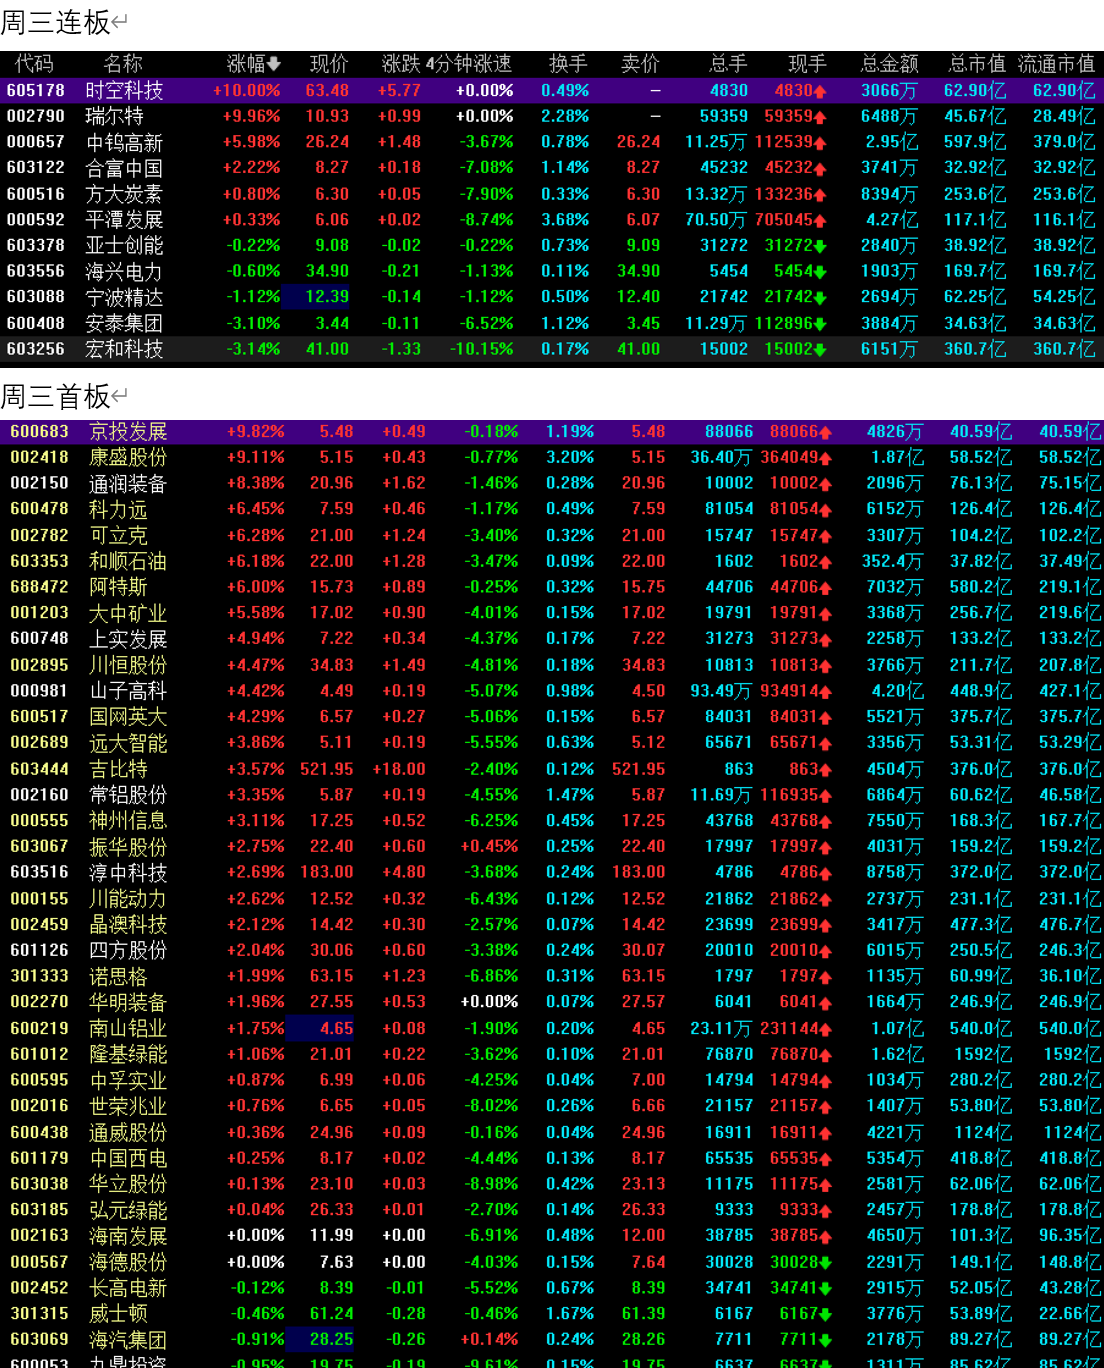The width and height of the screenshot is (1104, 1368).
Task: Open stock code 603444 吉比特
Action: tap(39, 769)
